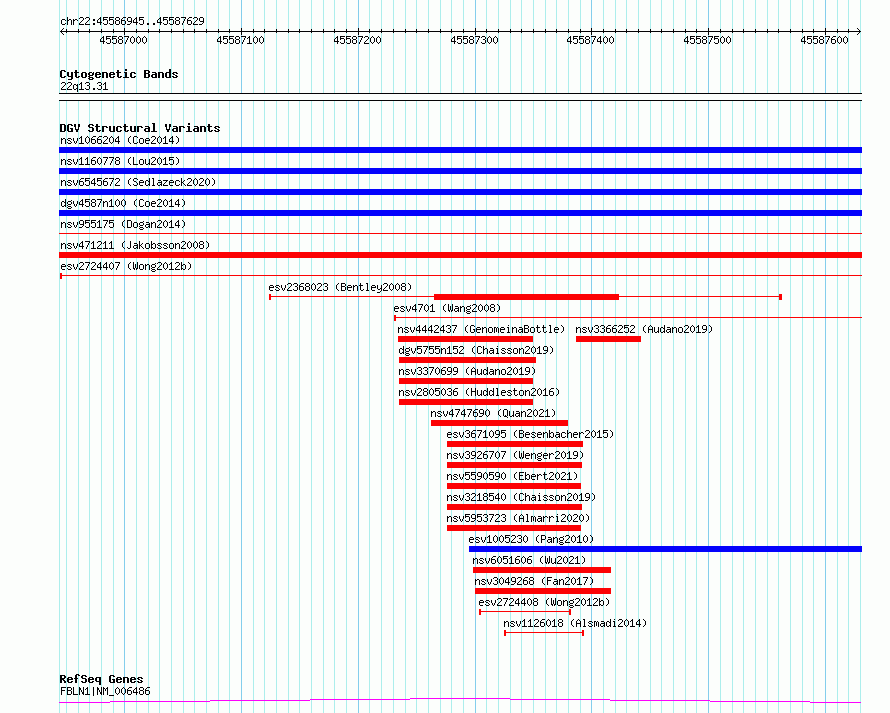Image resolution: width=890 pixels, height=713 pixels.
Task: Click the FBLN1|NM_006486 RefSeq gene label
Action: (105, 691)
